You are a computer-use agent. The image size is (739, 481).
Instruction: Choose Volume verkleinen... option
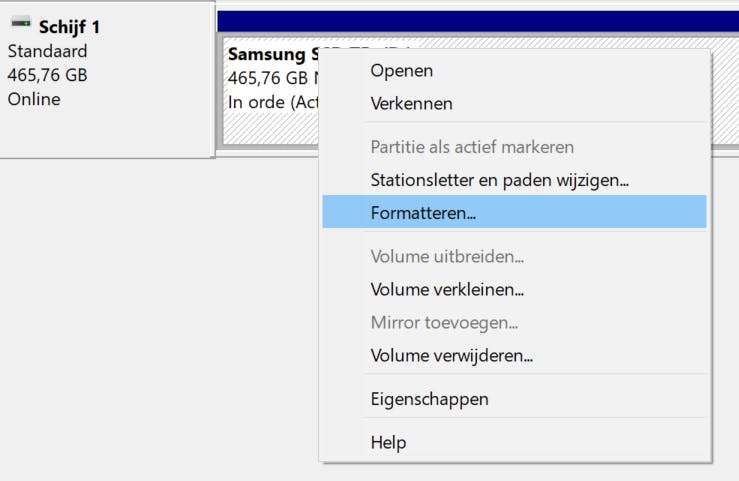click(447, 290)
